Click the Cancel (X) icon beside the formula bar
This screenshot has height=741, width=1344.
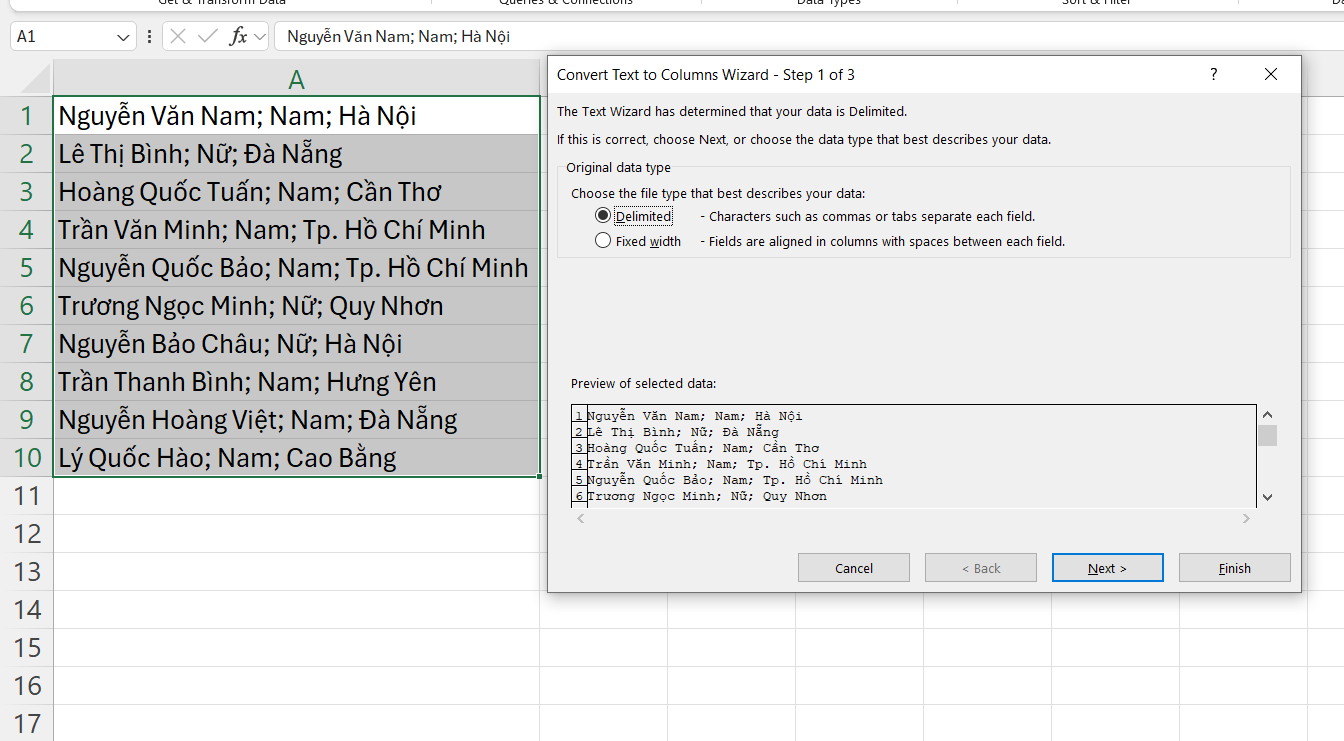click(177, 36)
